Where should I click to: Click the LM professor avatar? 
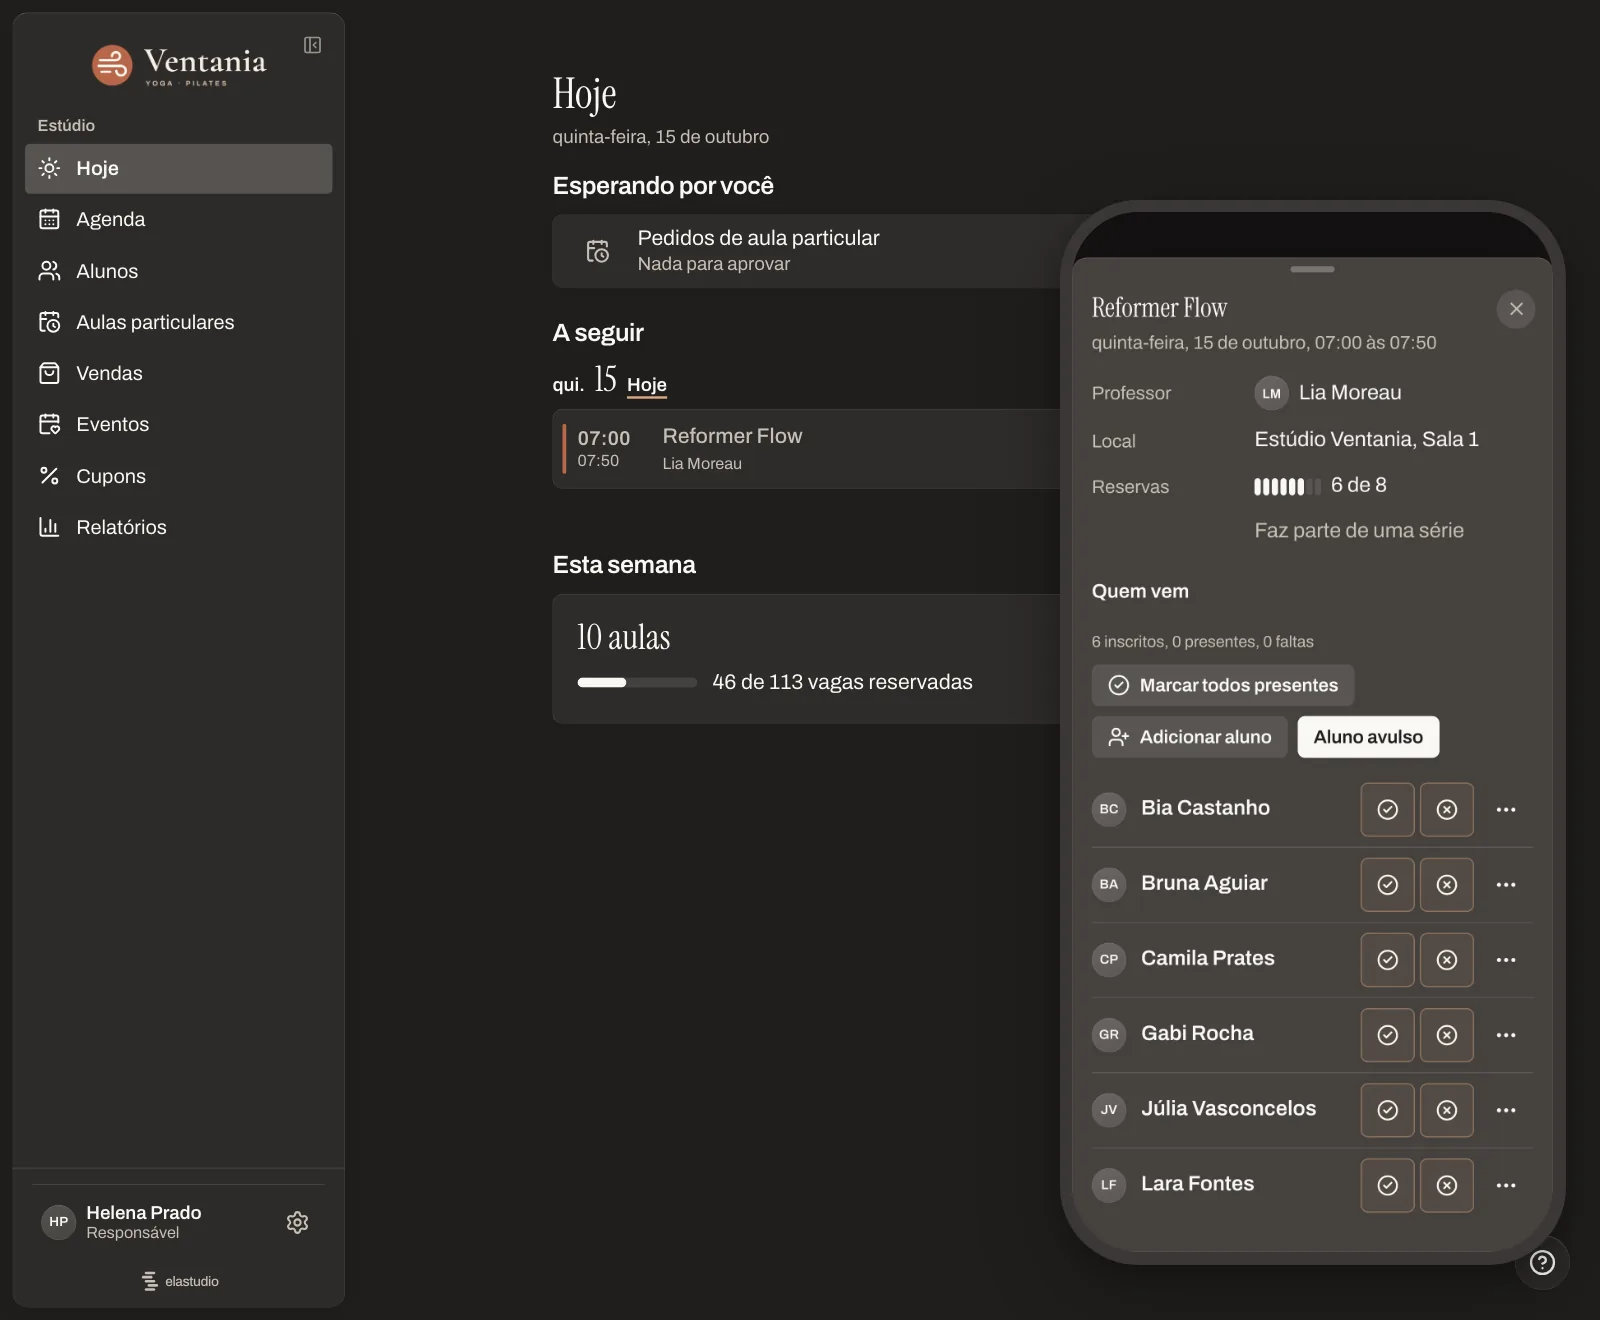click(x=1271, y=393)
